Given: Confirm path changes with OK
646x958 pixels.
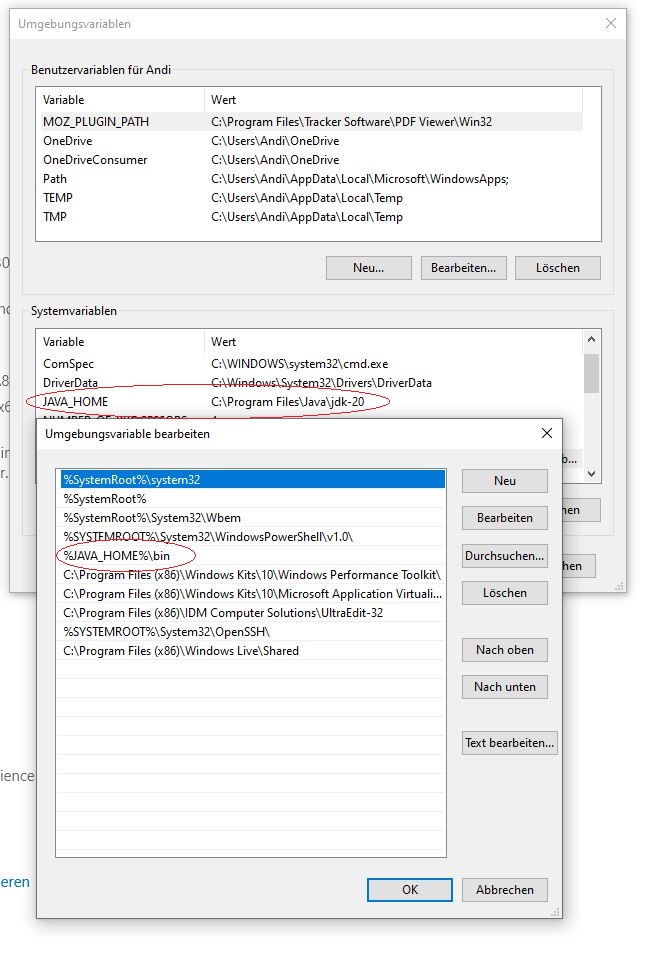Looking at the screenshot, I should pos(410,889).
